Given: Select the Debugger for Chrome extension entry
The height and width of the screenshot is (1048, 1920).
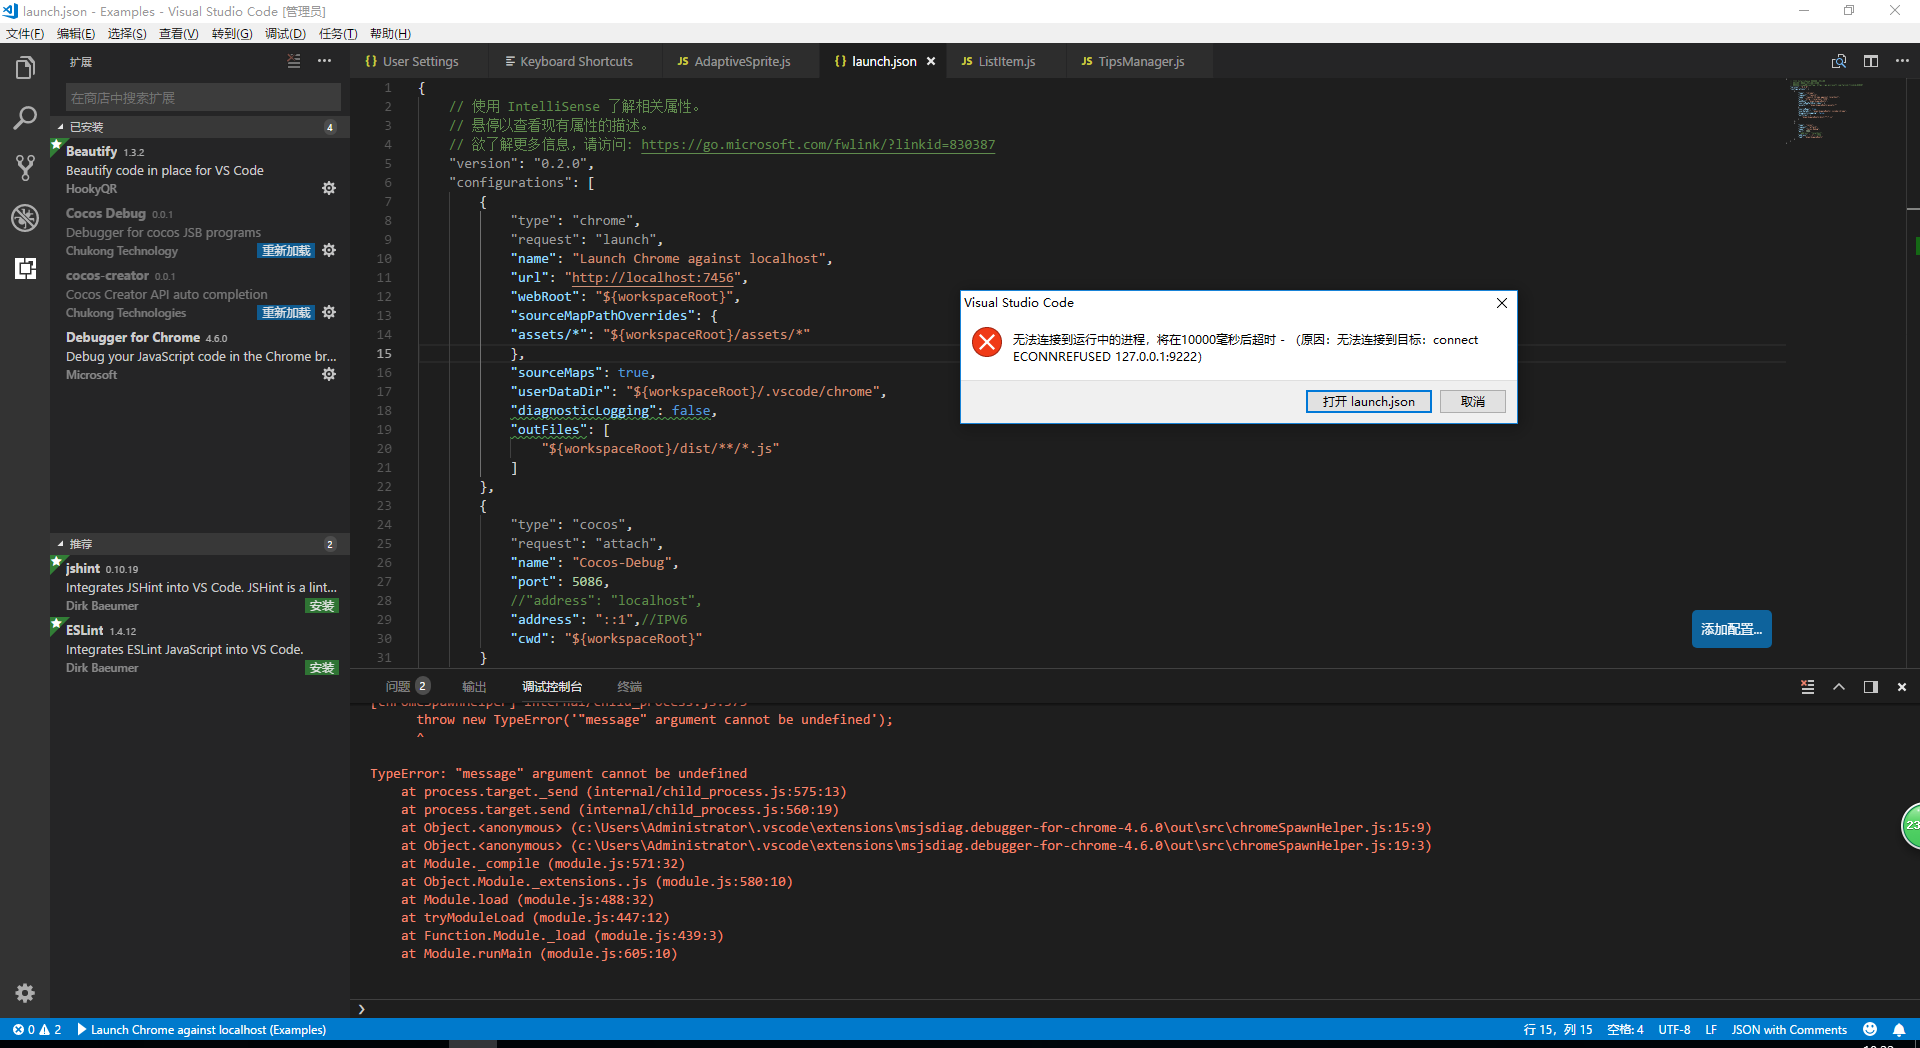Looking at the screenshot, I should click(200, 356).
